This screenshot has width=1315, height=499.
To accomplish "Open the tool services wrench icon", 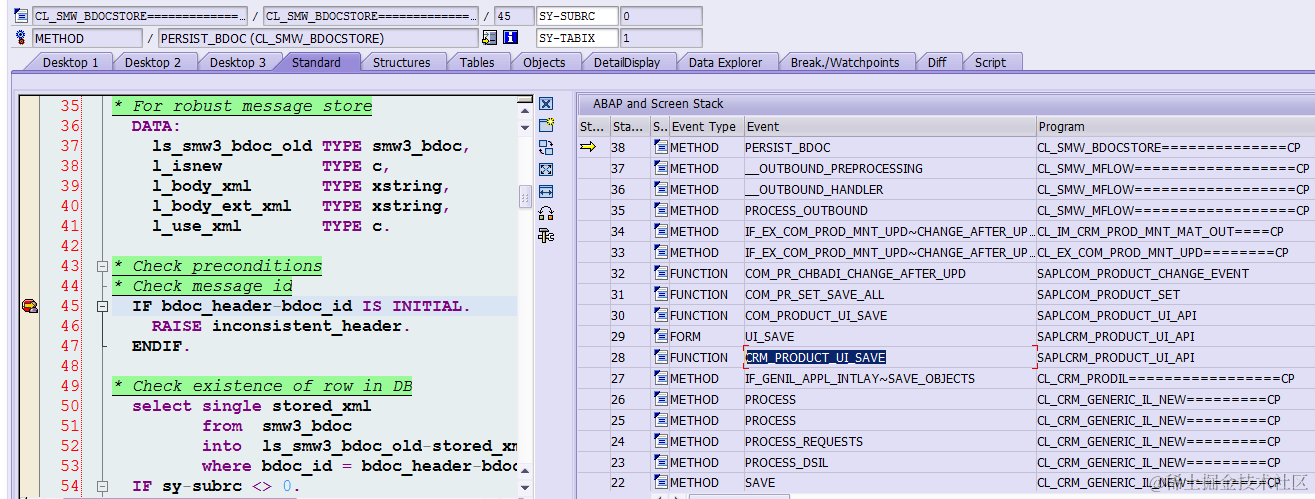I will coord(546,235).
